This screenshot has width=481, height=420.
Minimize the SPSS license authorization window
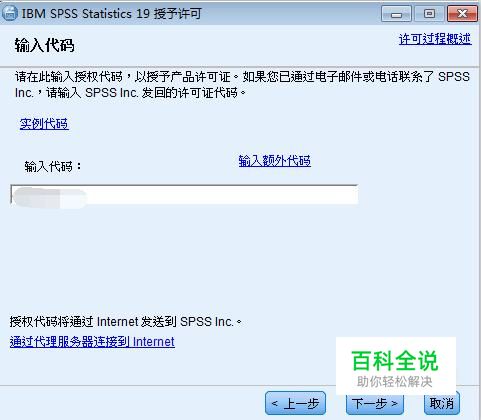point(396,14)
